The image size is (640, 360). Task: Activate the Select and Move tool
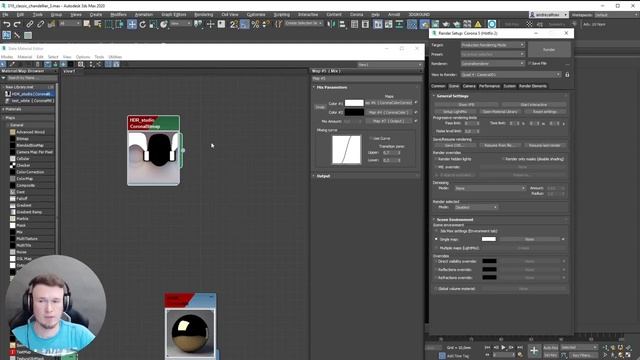(131, 24)
